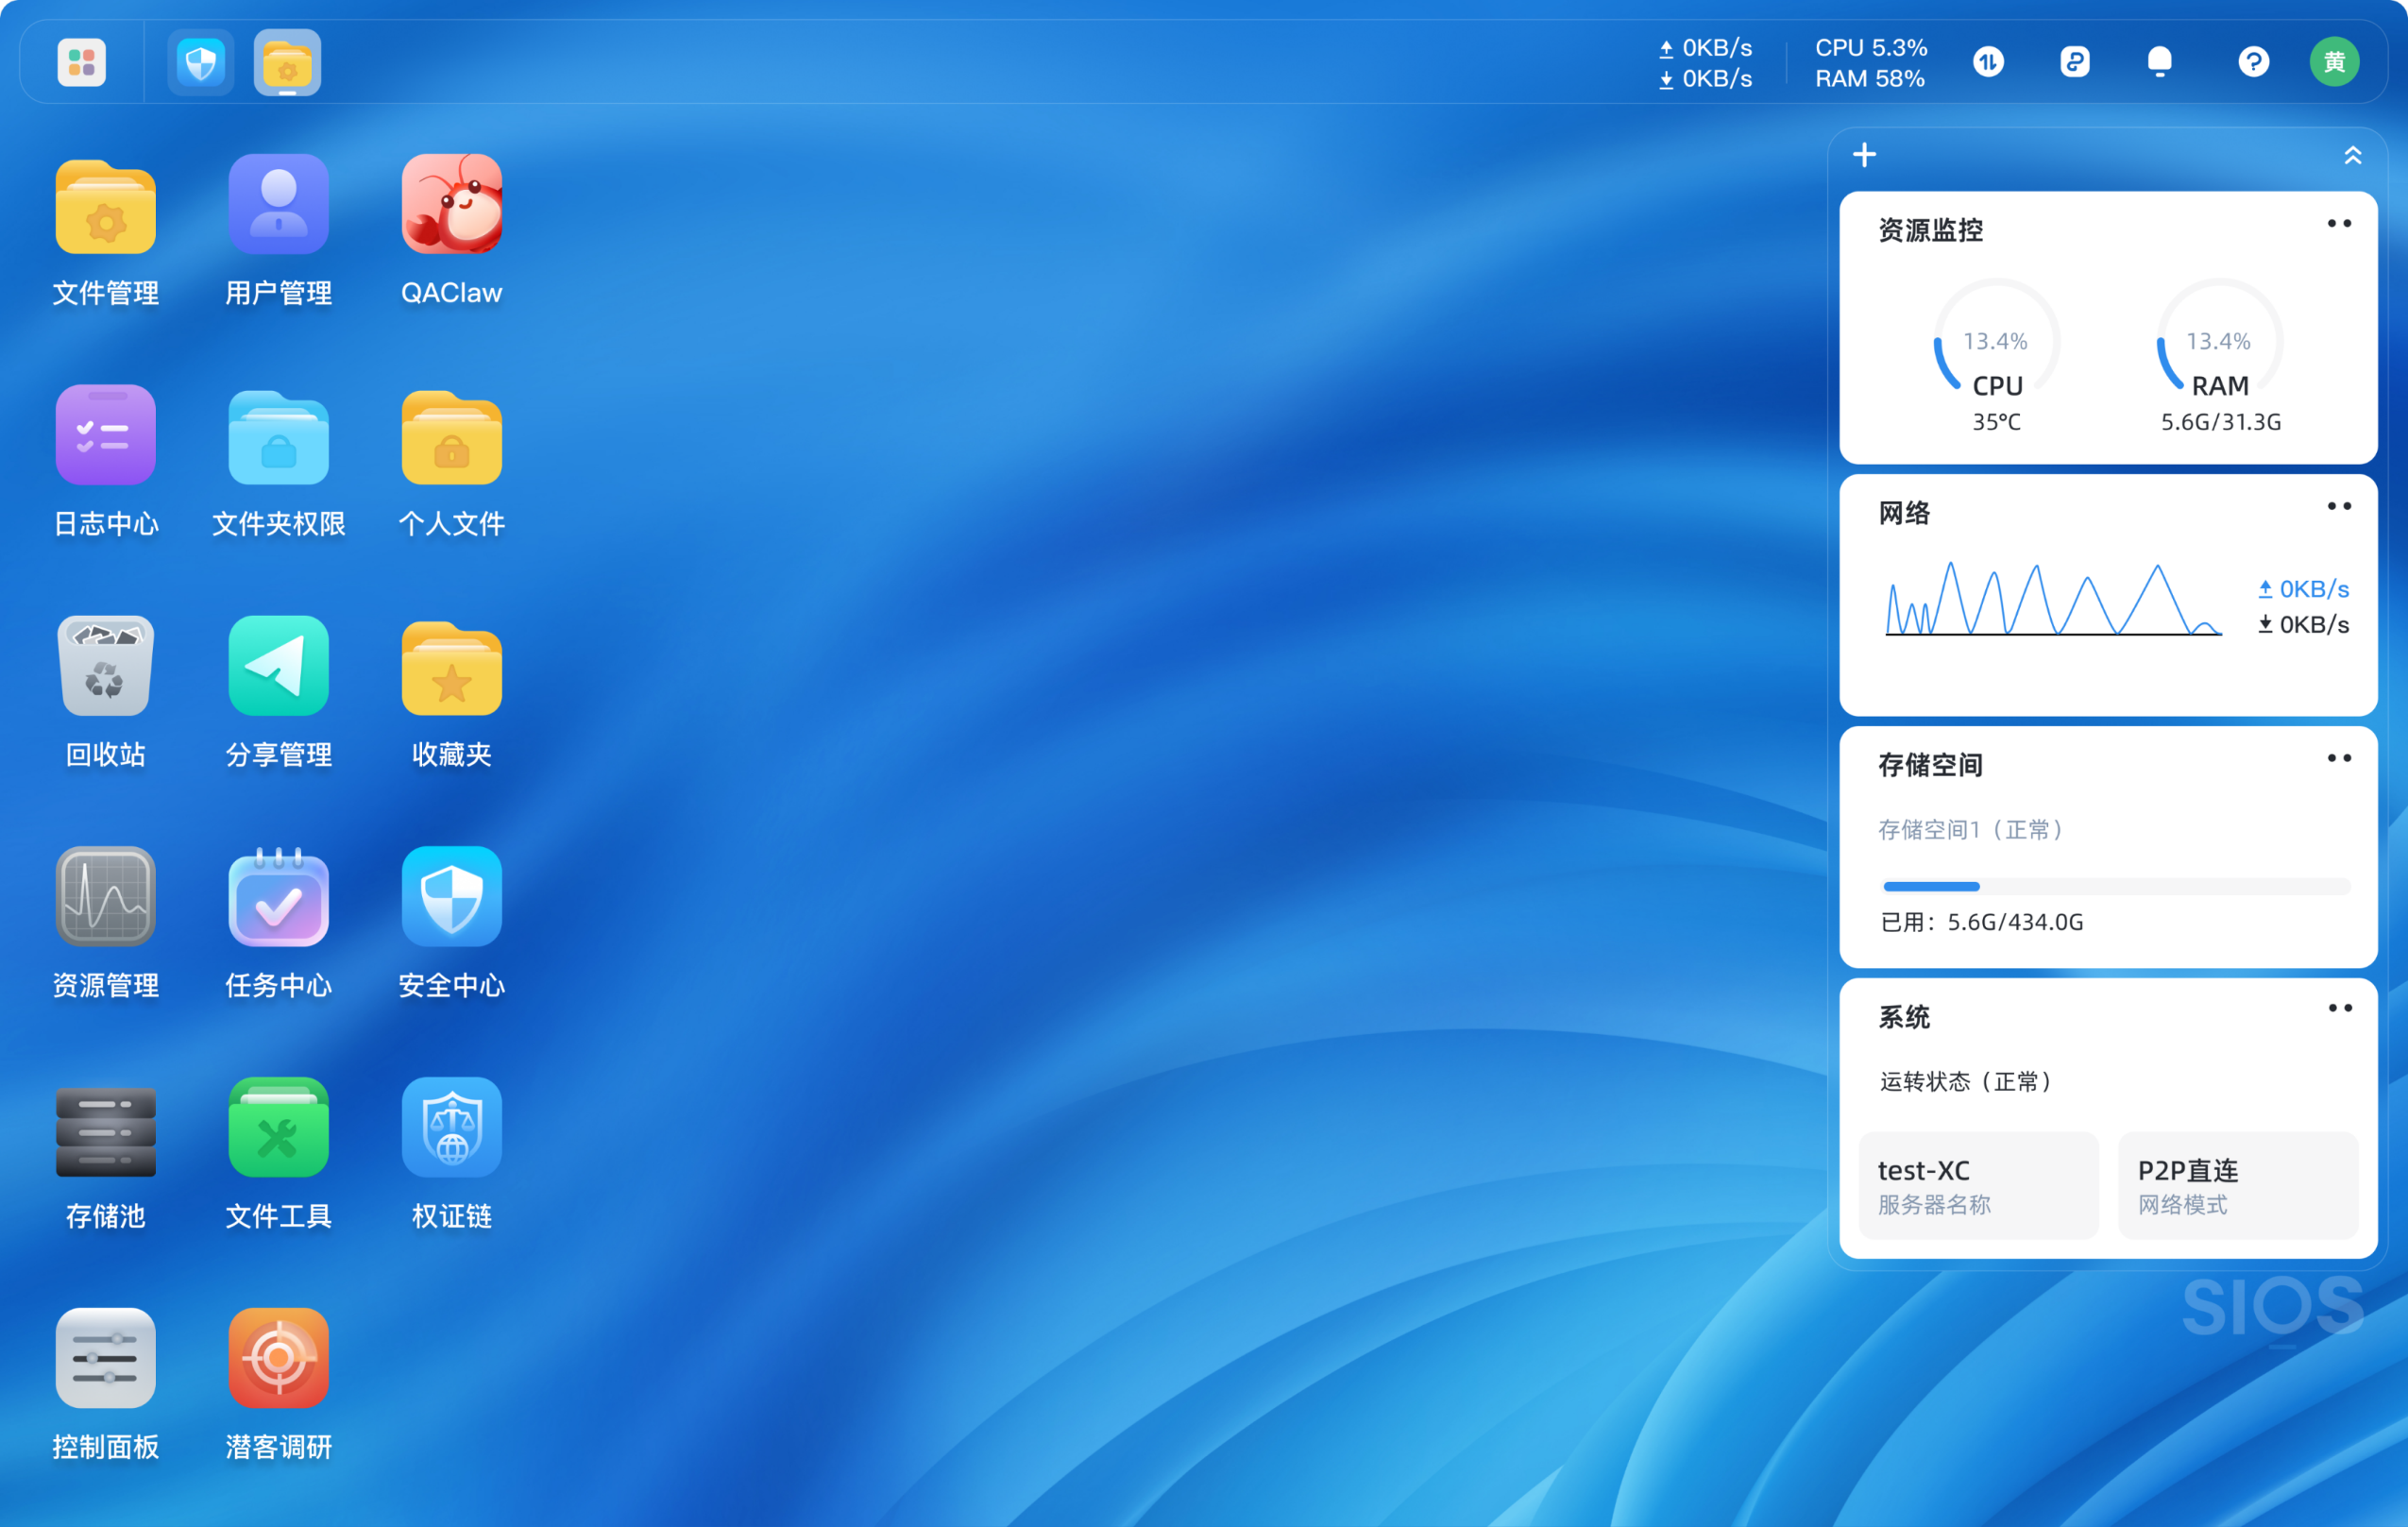Launch the 任务中心 app
This screenshot has height=1527, width=2408.
(x=278, y=897)
